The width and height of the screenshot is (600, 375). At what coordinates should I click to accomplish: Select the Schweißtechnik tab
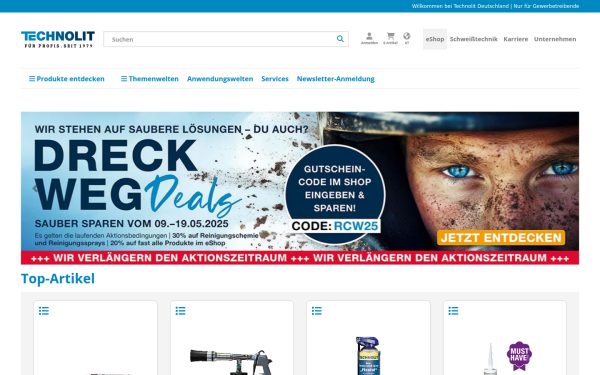[x=474, y=39]
